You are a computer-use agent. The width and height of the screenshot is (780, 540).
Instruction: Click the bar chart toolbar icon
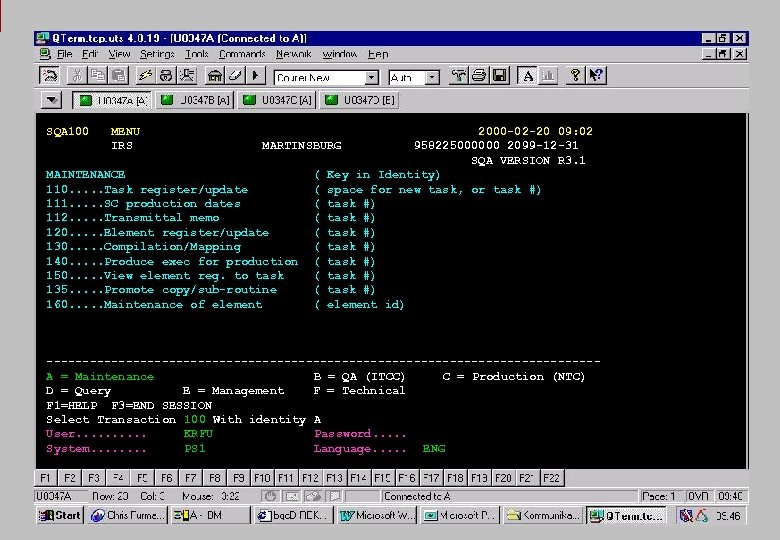[548, 76]
